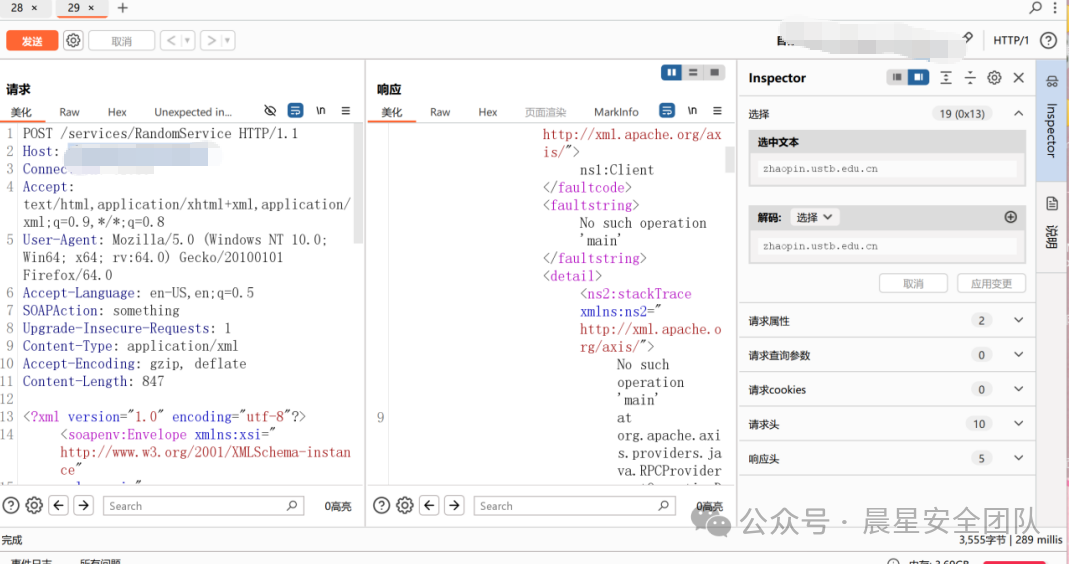Close Repeater tab 29
The width and height of the screenshot is (1074, 564).
91,8
